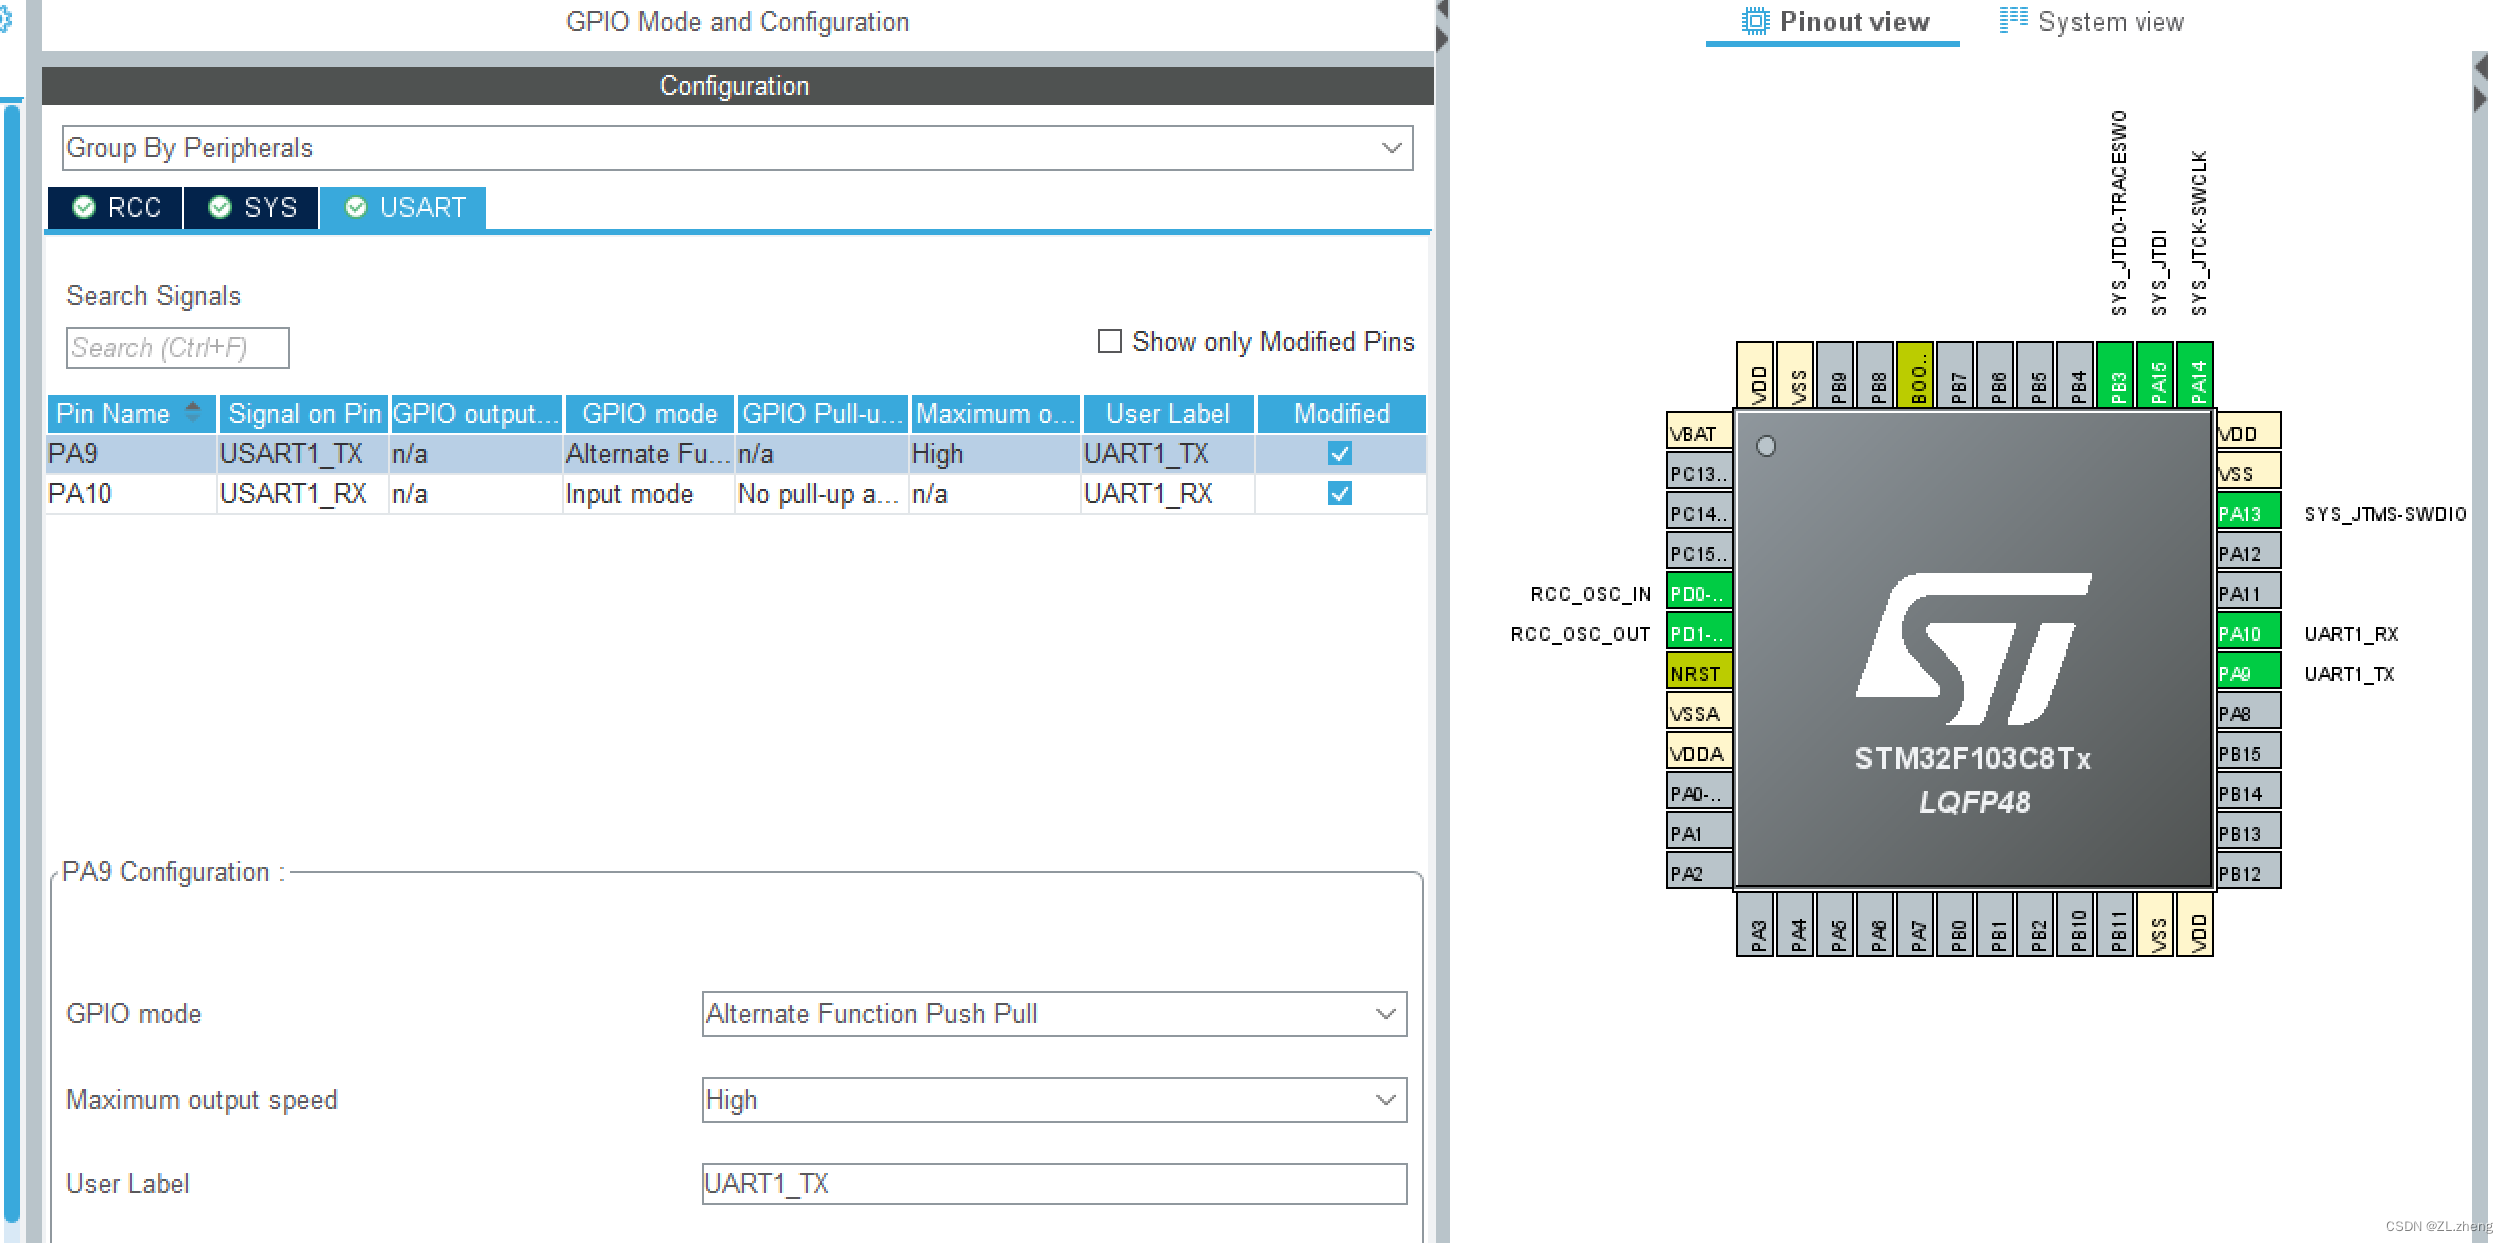Click the Maximum output speed column header
The width and height of the screenshot is (2508, 1243).
[994, 414]
